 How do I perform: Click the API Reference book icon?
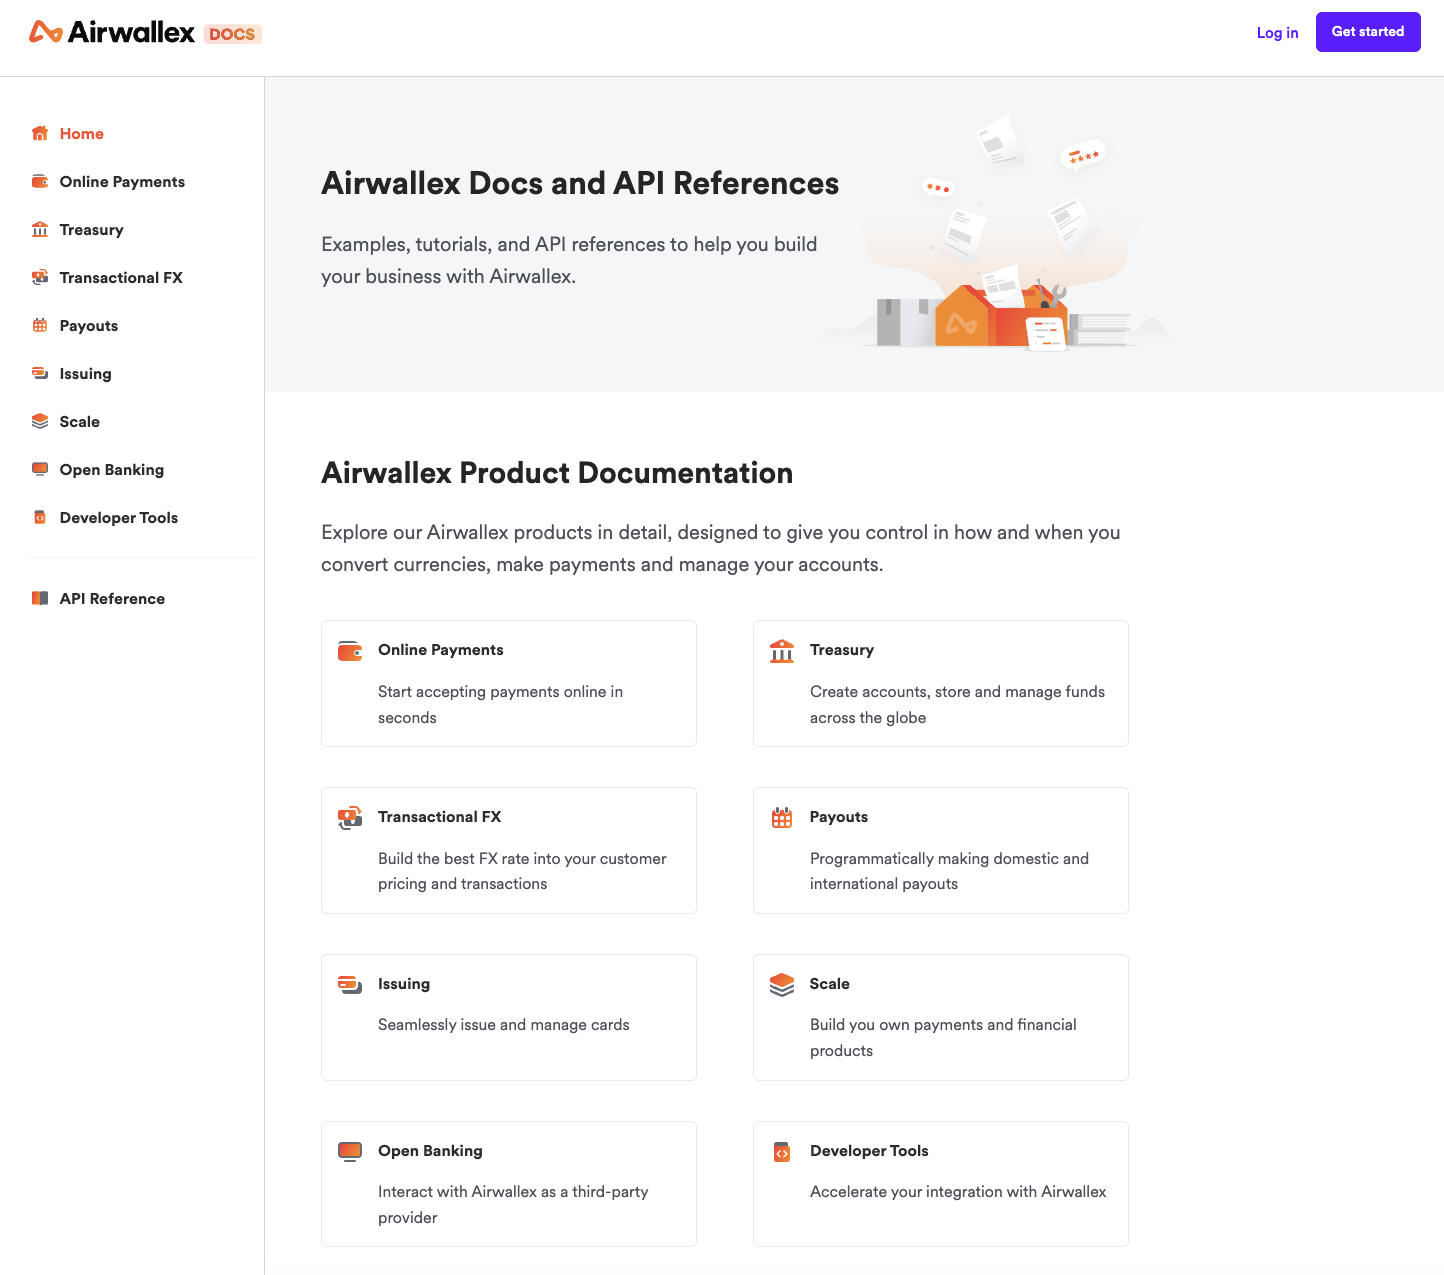pos(40,599)
